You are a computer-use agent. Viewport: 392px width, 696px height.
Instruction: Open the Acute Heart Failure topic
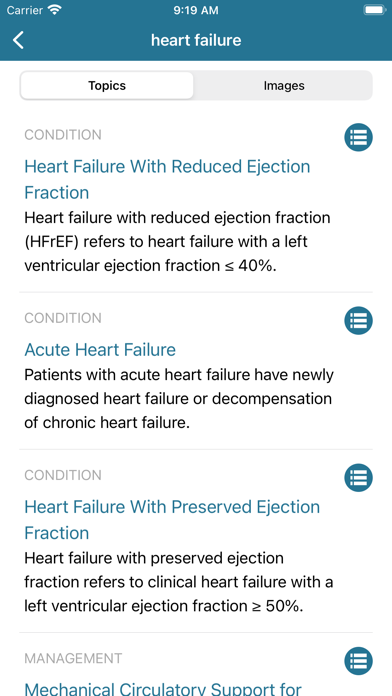(100, 350)
